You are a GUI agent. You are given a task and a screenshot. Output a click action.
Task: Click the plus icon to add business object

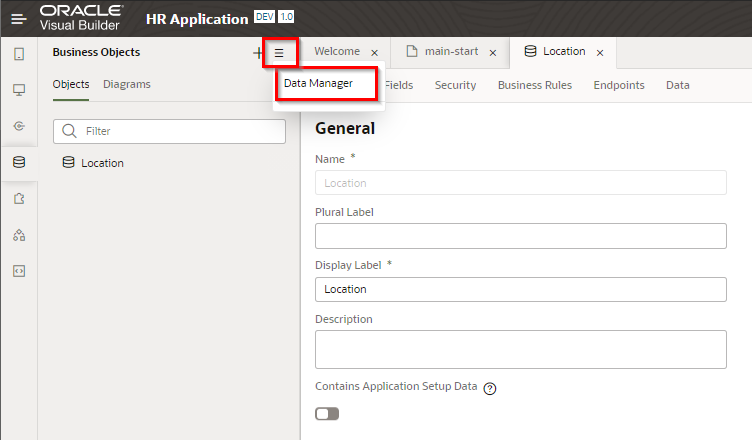tap(258, 53)
